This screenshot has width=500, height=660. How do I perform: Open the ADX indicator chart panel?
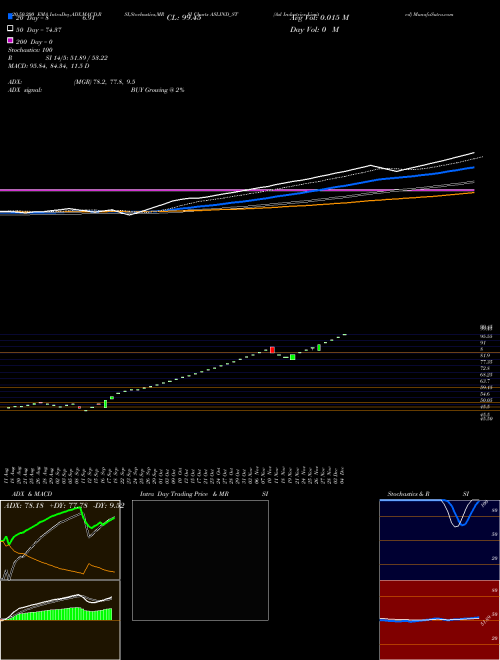pyautogui.click(x=60, y=540)
